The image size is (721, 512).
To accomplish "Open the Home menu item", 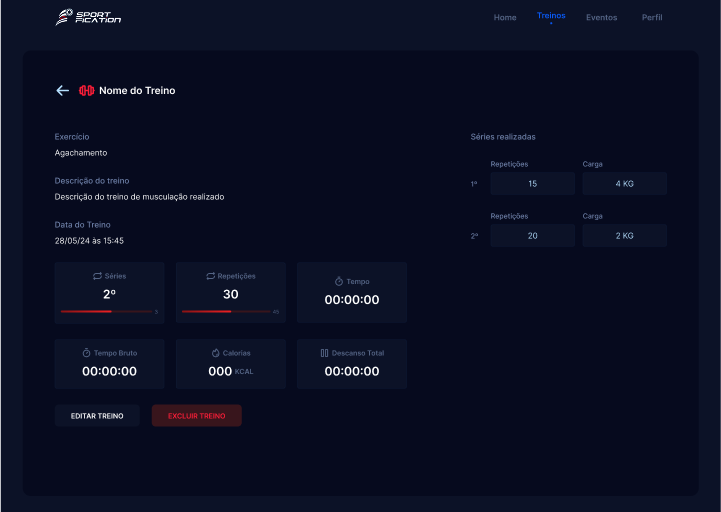I will (x=505, y=17).
